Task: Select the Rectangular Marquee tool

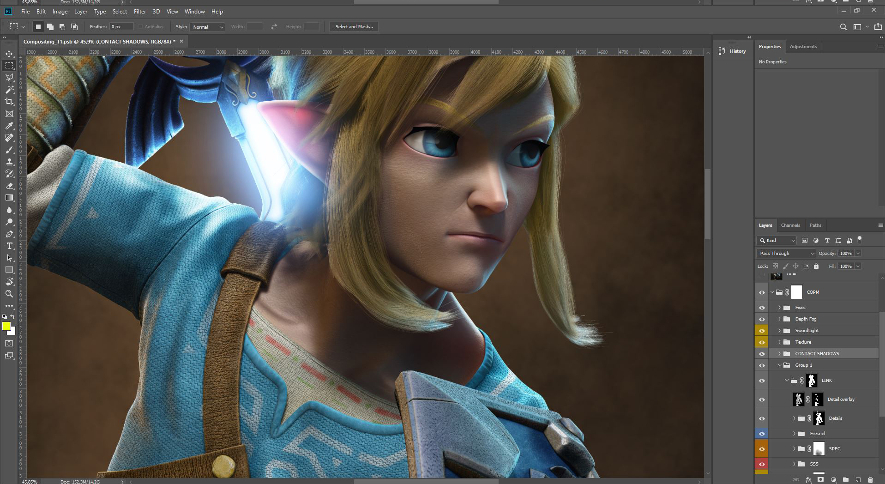Action: [9, 65]
